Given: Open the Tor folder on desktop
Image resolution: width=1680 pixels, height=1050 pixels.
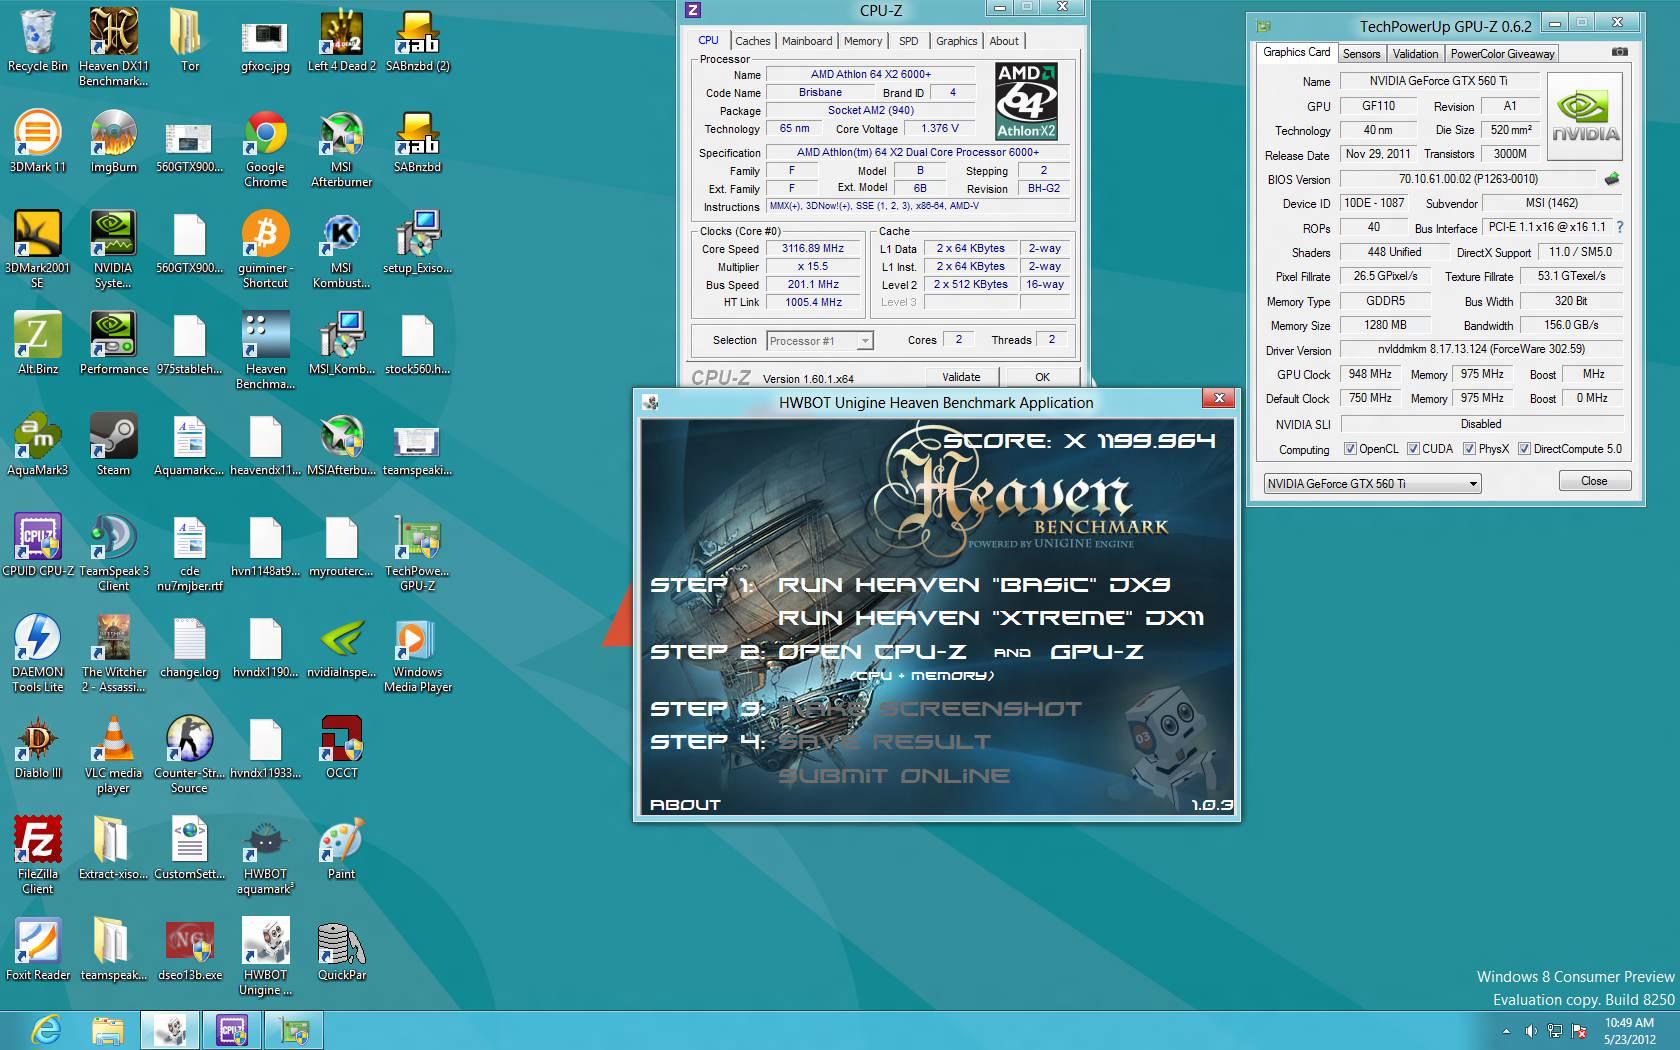Looking at the screenshot, I should (189, 42).
